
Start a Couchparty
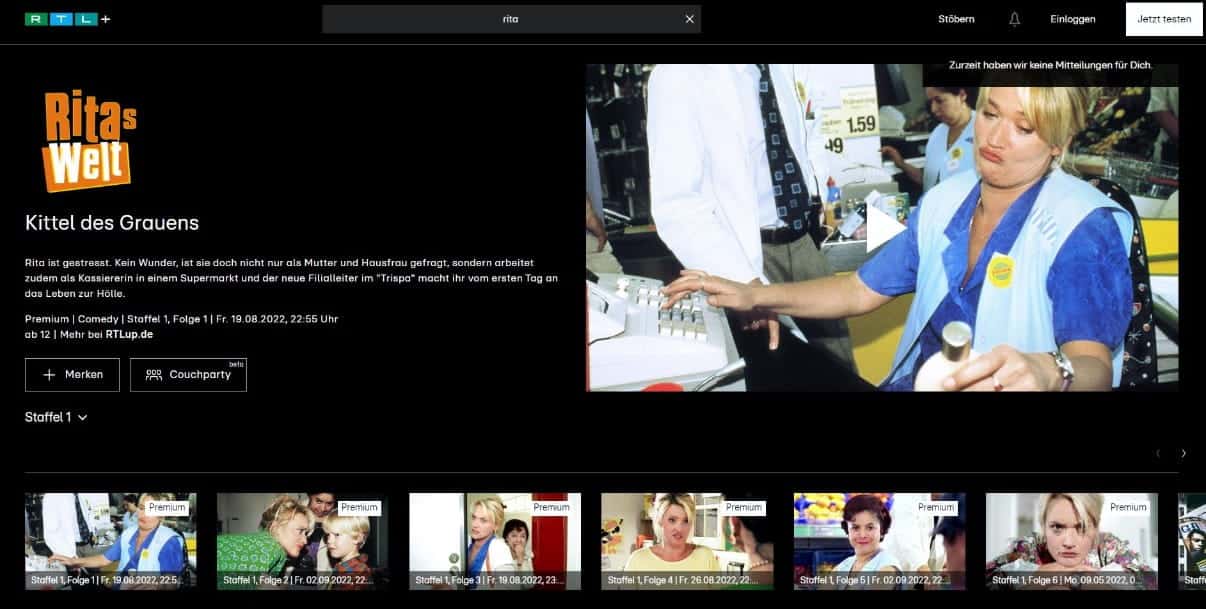point(188,374)
